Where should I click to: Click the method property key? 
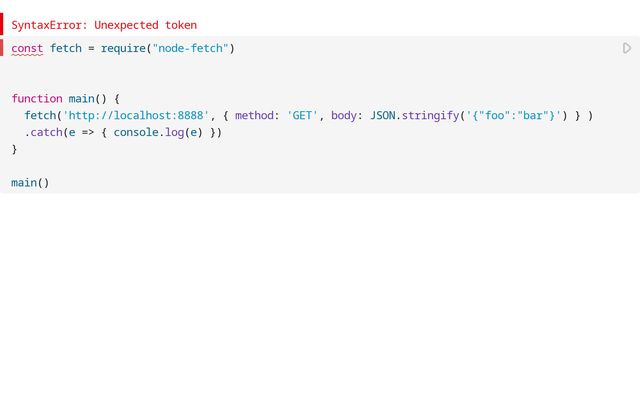coord(257,115)
